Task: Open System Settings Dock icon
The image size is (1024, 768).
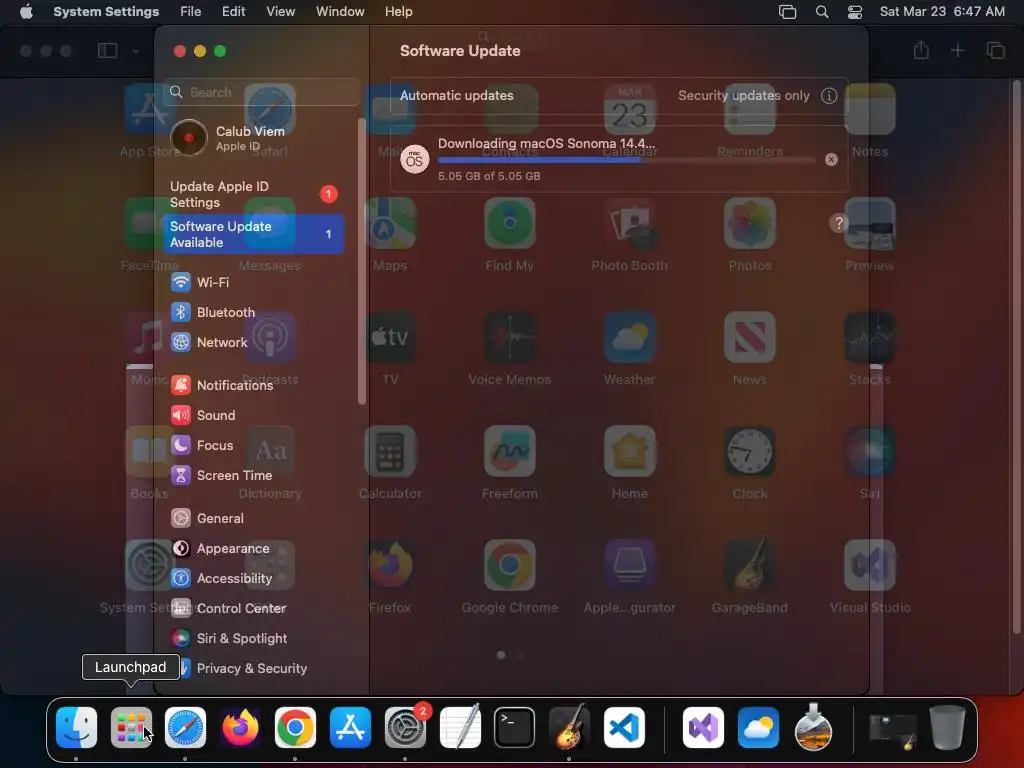Action: click(405, 727)
